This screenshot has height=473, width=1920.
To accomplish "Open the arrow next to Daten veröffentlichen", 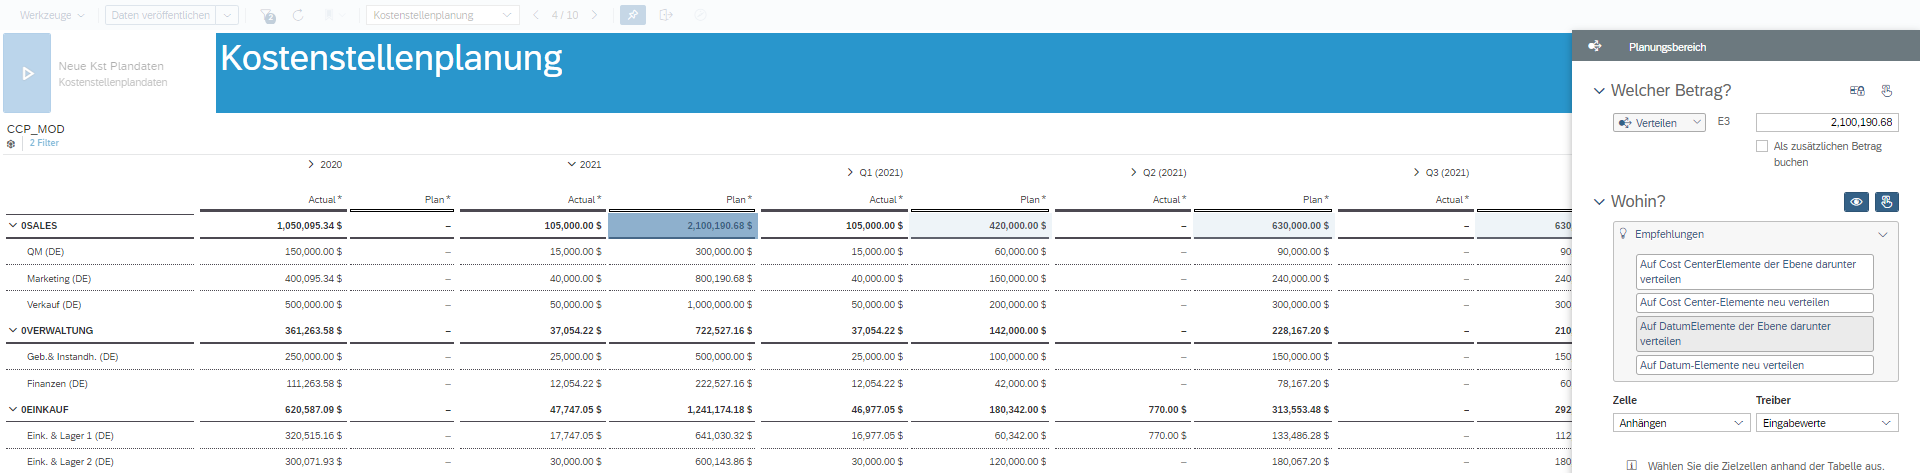I will point(229,15).
